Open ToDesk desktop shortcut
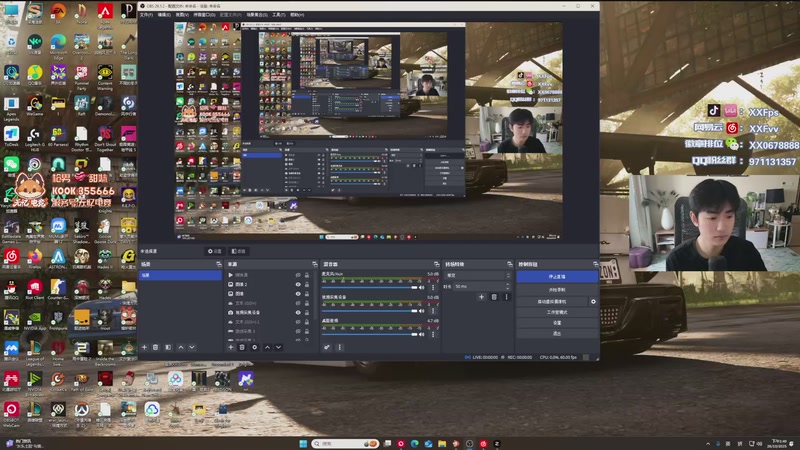This screenshot has height=450, width=800. coord(11,136)
